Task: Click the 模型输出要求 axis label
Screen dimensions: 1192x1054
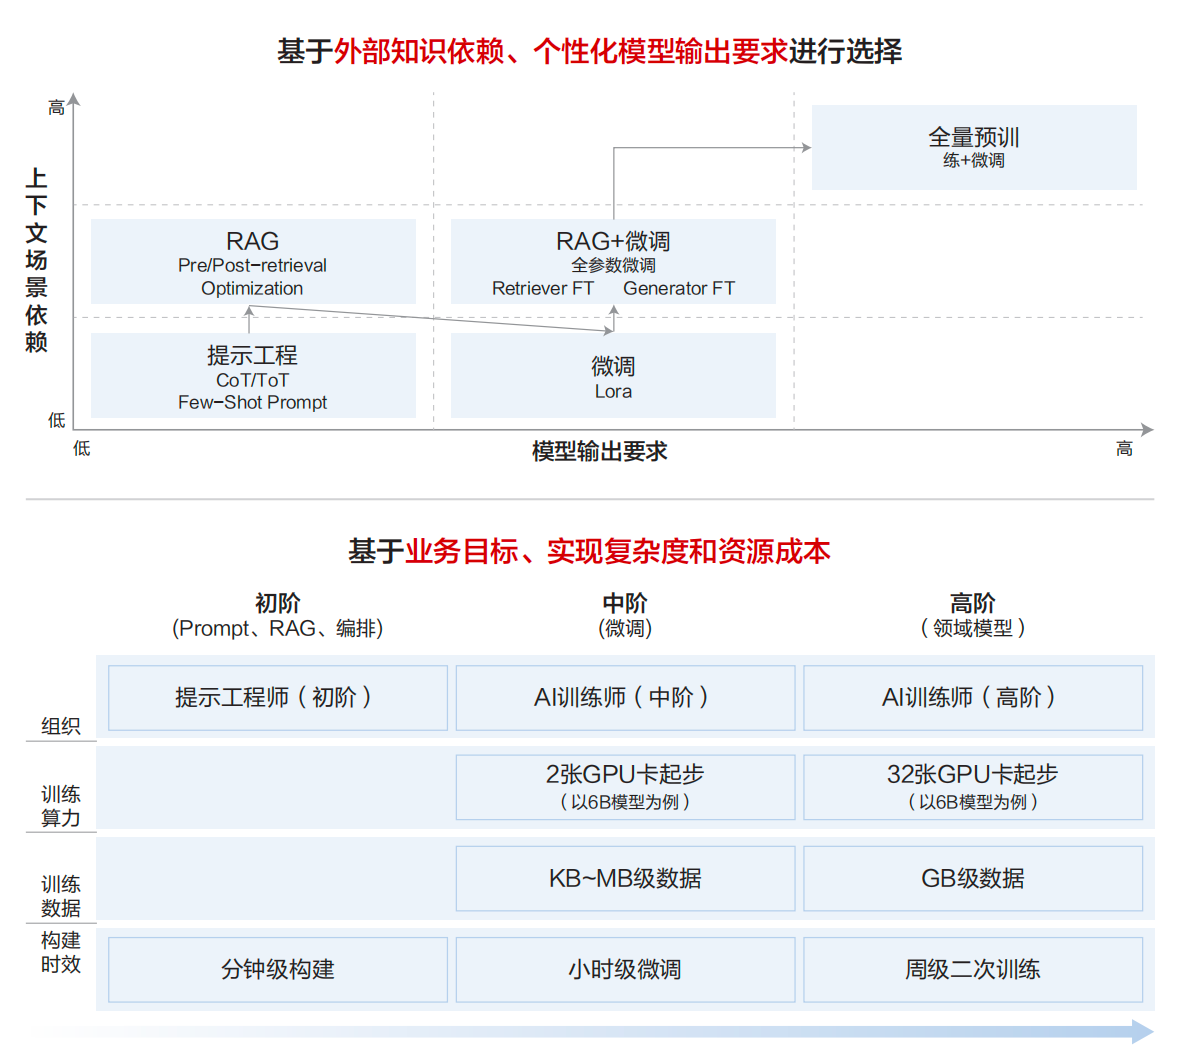Action: coord(599,451)
